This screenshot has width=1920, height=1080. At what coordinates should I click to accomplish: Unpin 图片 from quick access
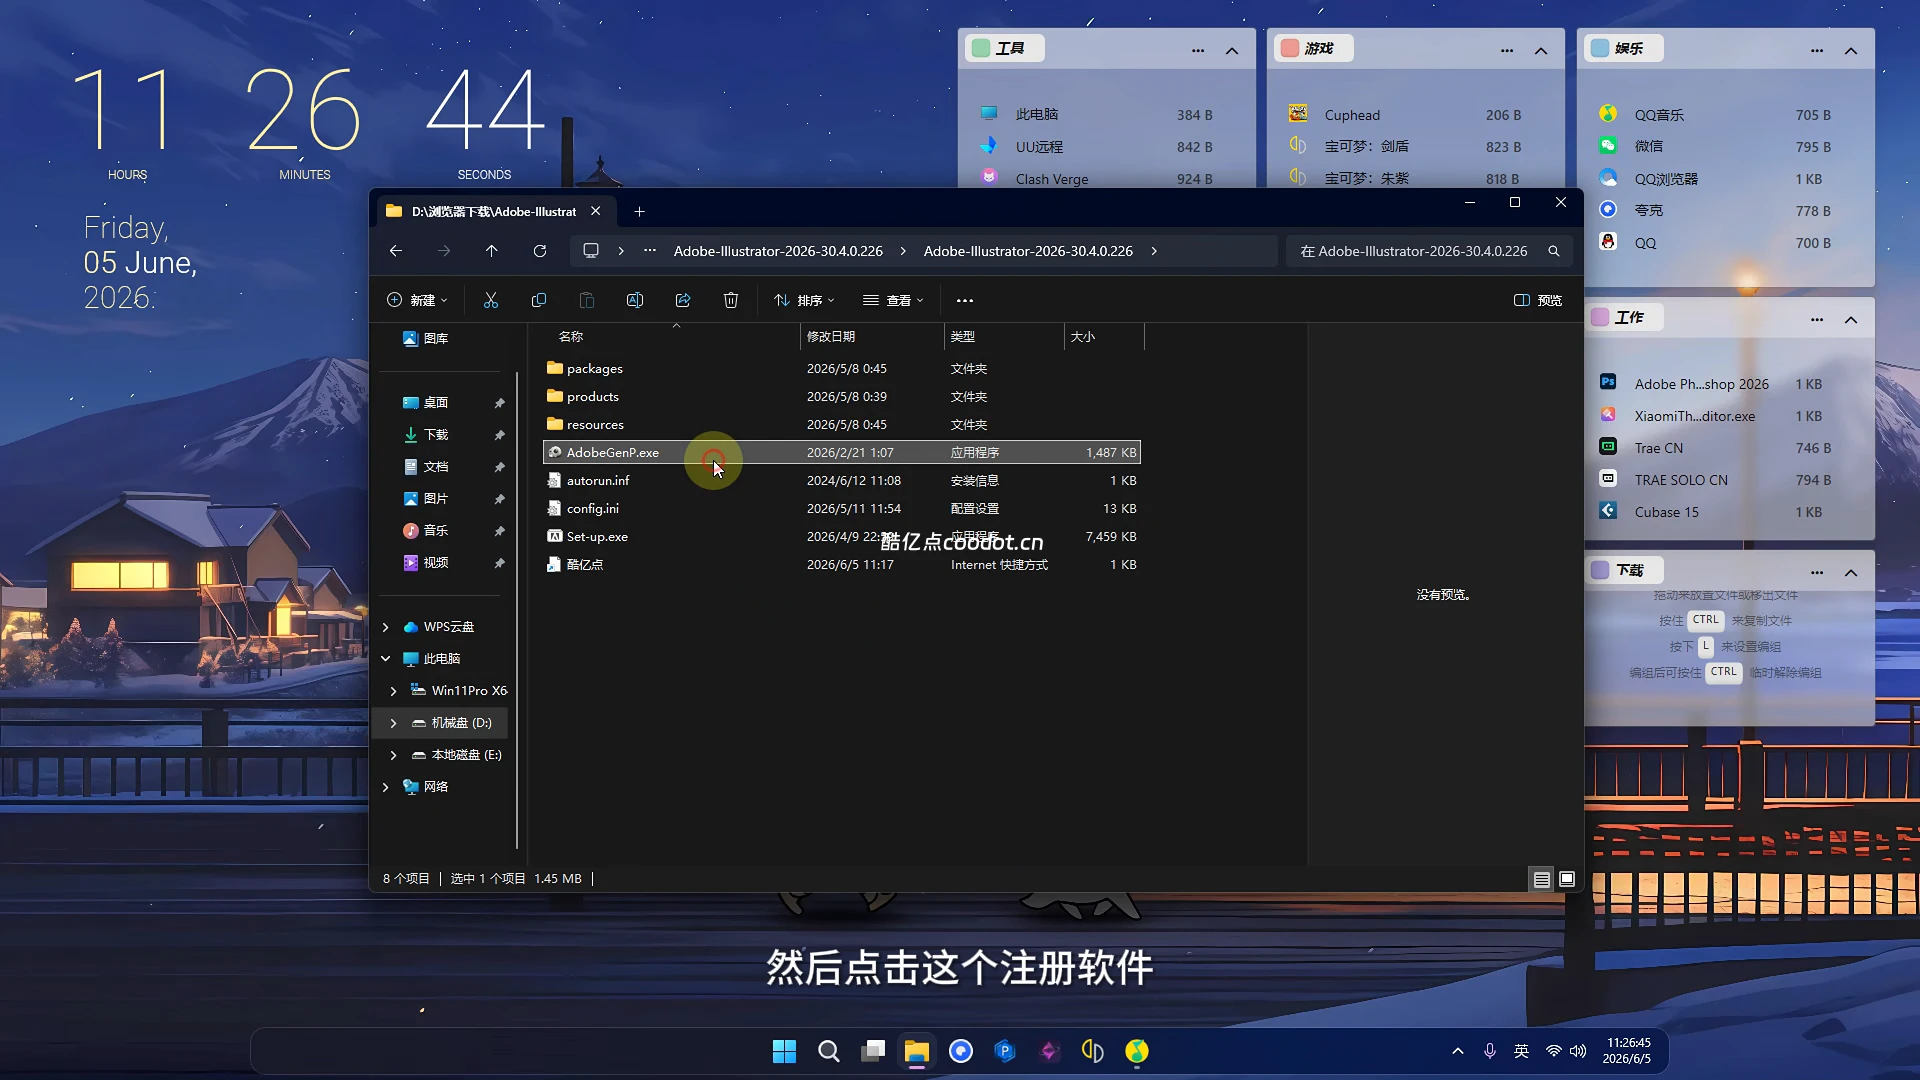click(x=499, y=499)
